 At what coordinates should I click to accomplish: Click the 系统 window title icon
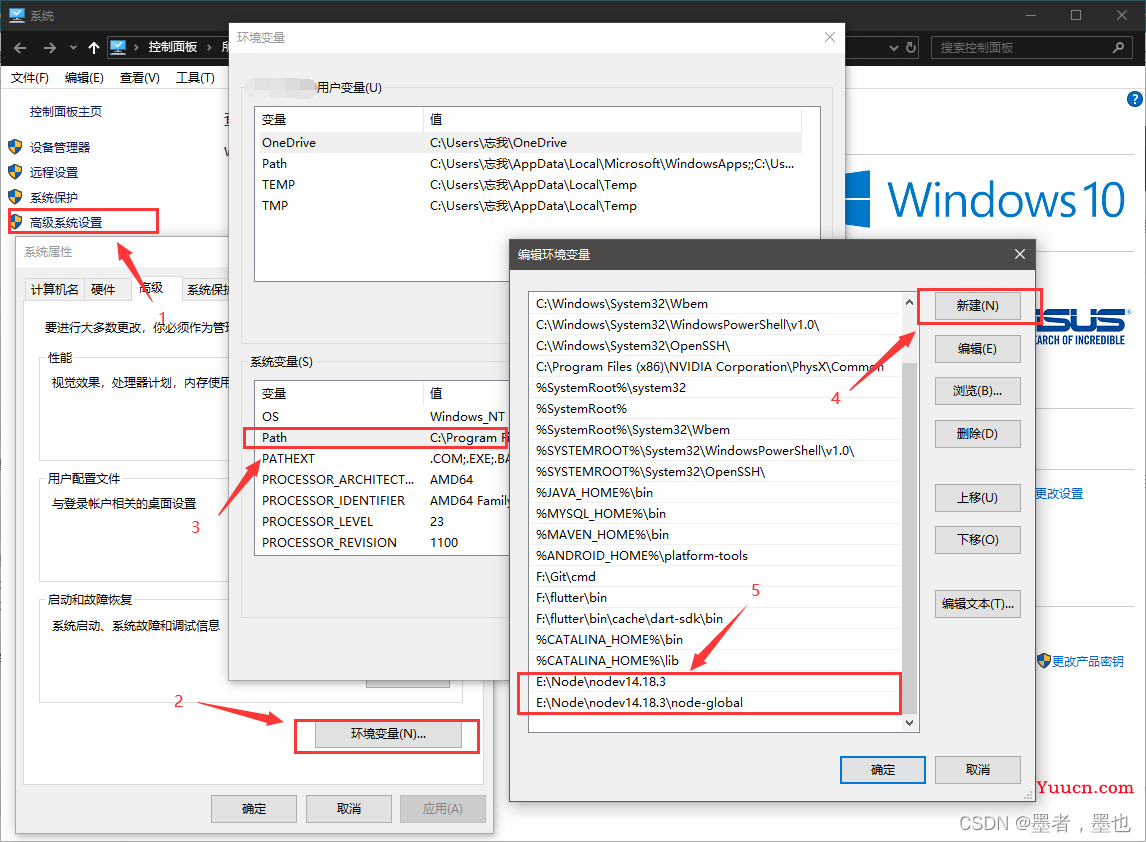click(x=16, y=15)
